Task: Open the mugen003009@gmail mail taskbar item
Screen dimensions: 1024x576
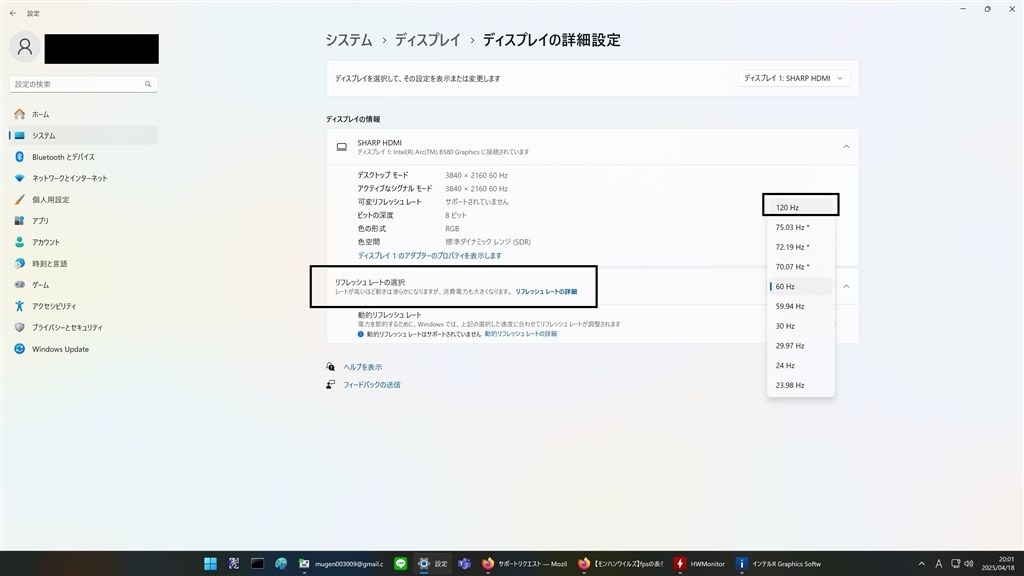Action: [341, 564]
